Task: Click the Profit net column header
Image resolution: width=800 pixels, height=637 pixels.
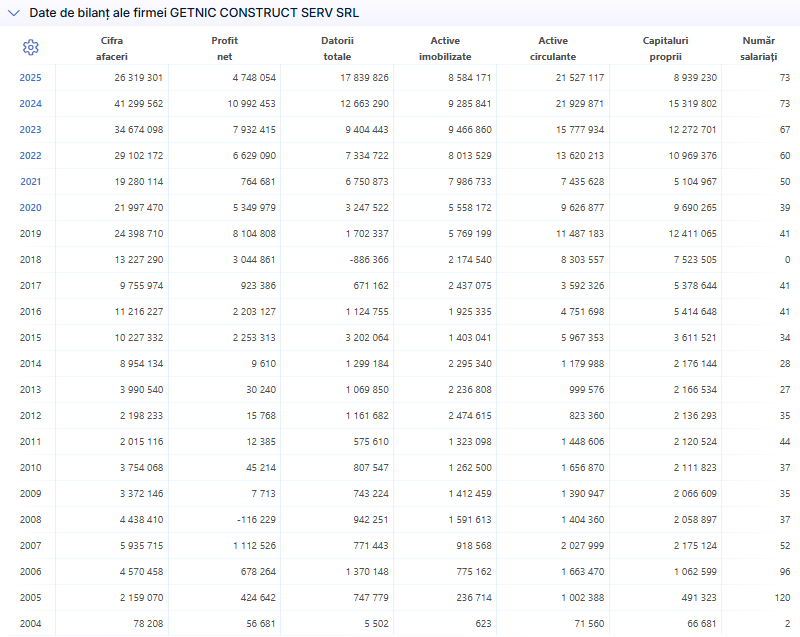Action: pos(224,48)
